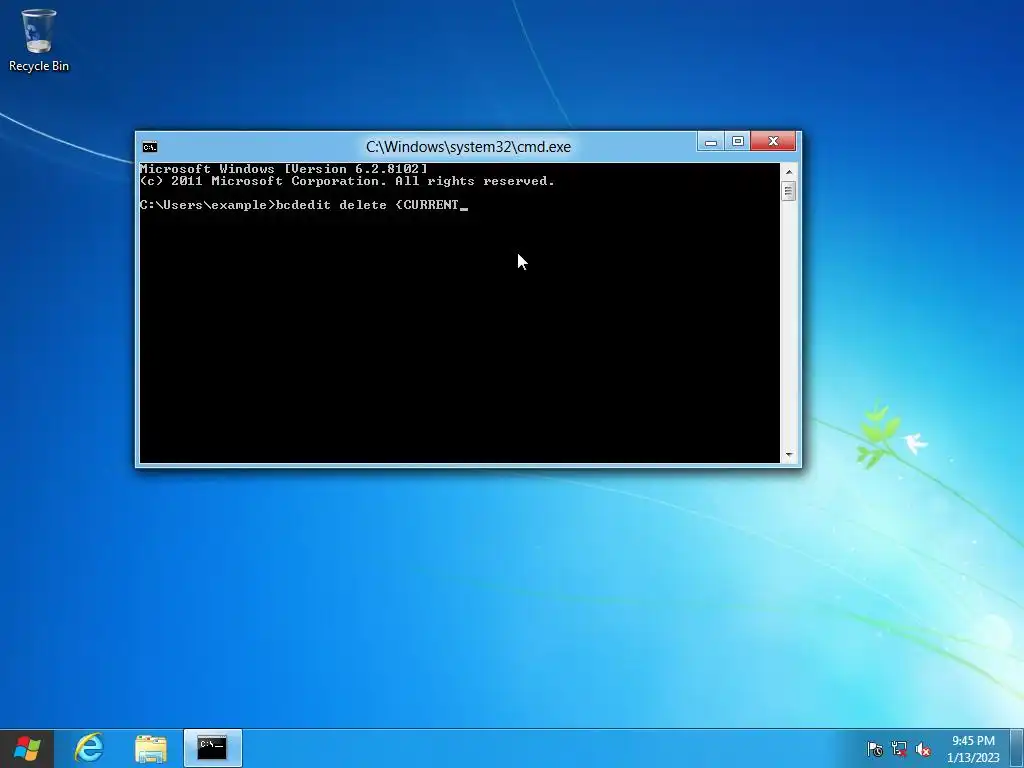
Task: Select the Command Prompt taskbar button
Action: pyautogui.click(x=213, y=748)
